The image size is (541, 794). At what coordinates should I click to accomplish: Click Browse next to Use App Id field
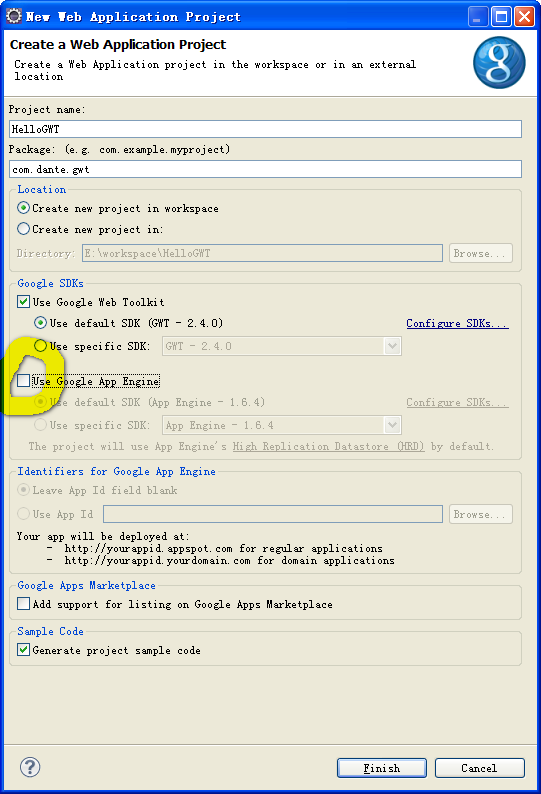[x=480, y=514]
